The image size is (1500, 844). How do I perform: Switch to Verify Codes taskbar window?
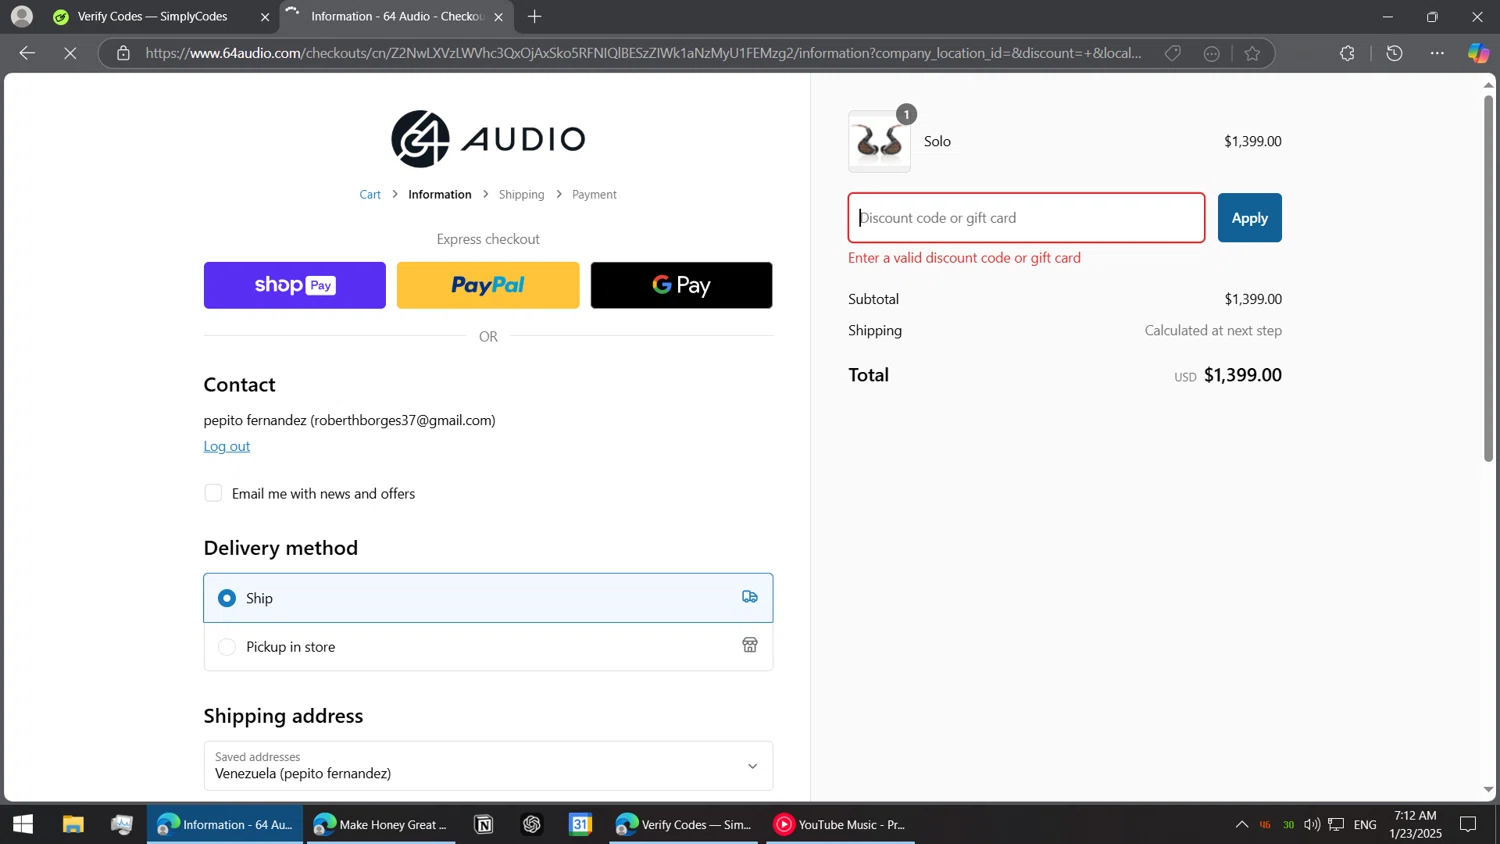click(x=685, y=825)
